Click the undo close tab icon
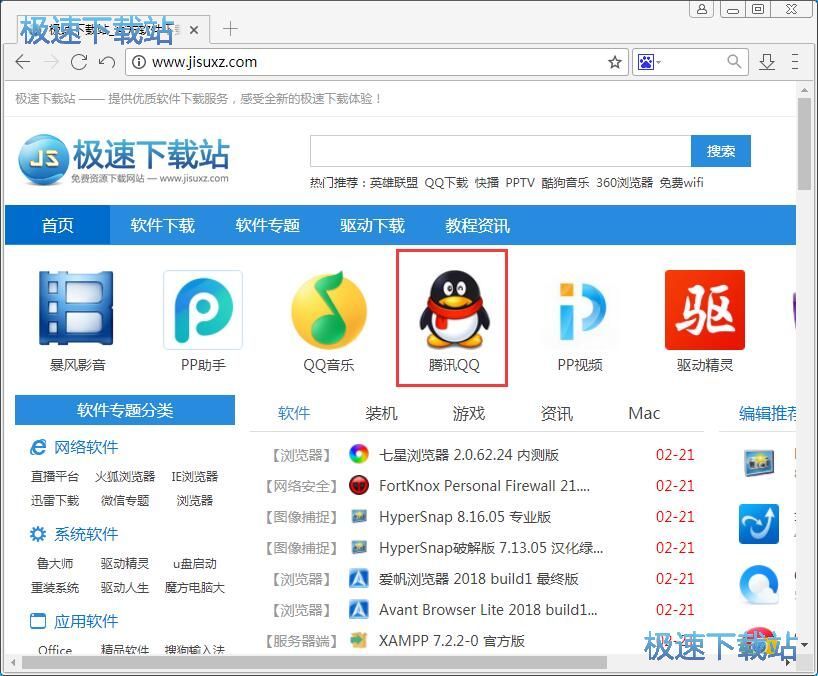Screen dimensions: 818x676 click(x=107, y=62)
